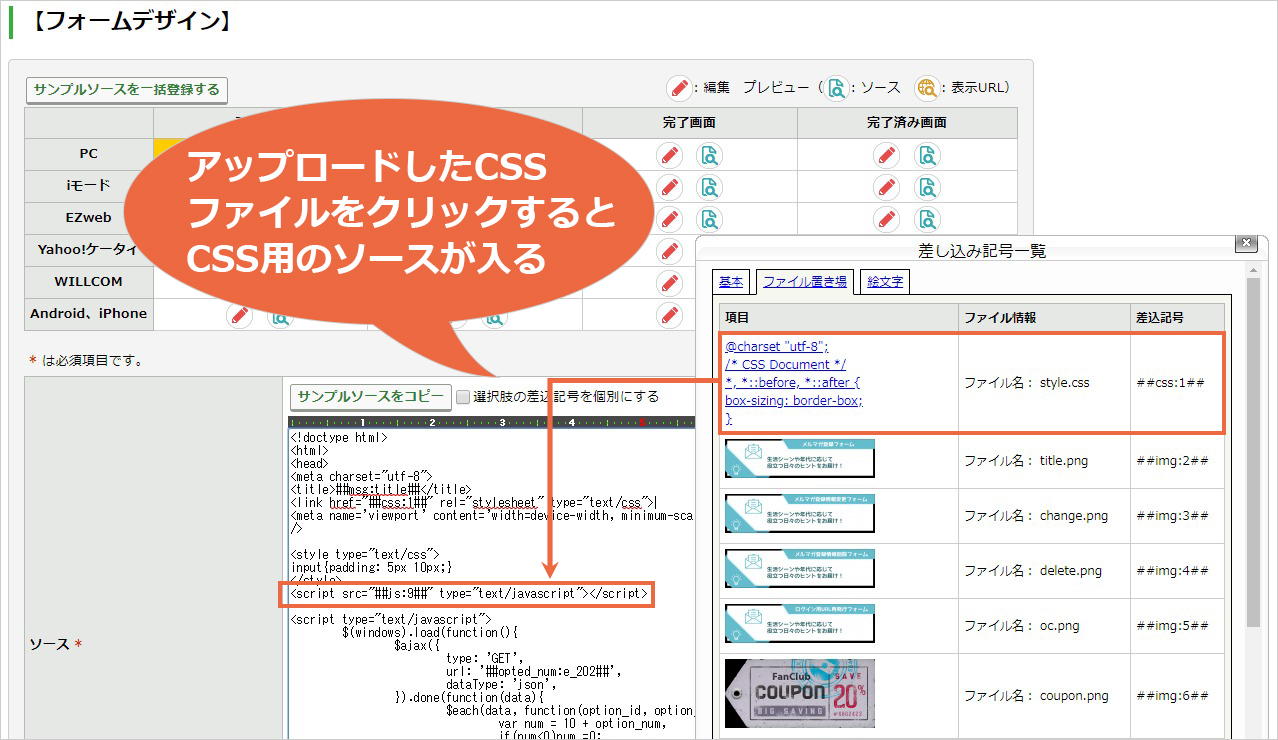
Task: Click the '##img:4##' insertion code
Action: pos(1173,570)
